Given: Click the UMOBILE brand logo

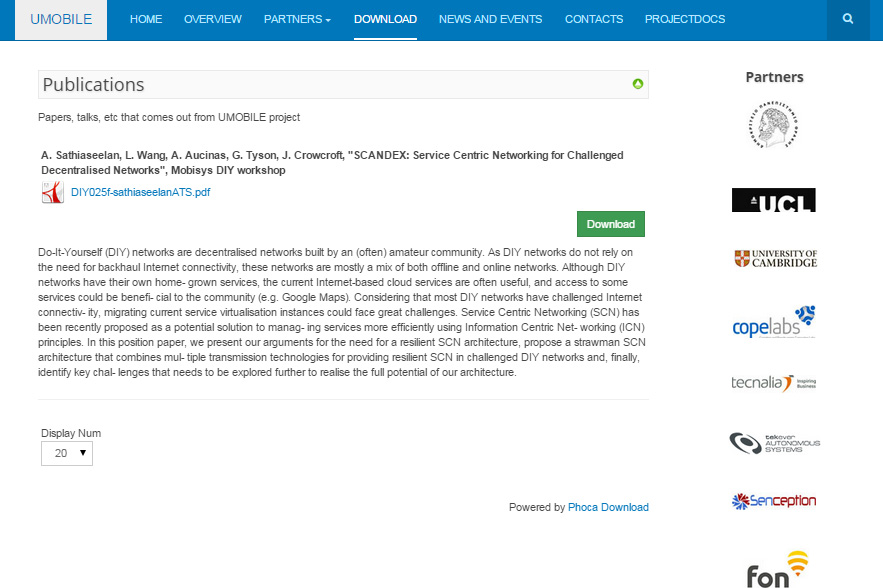Looking at the screenshot, I should [x=61, y=20].
